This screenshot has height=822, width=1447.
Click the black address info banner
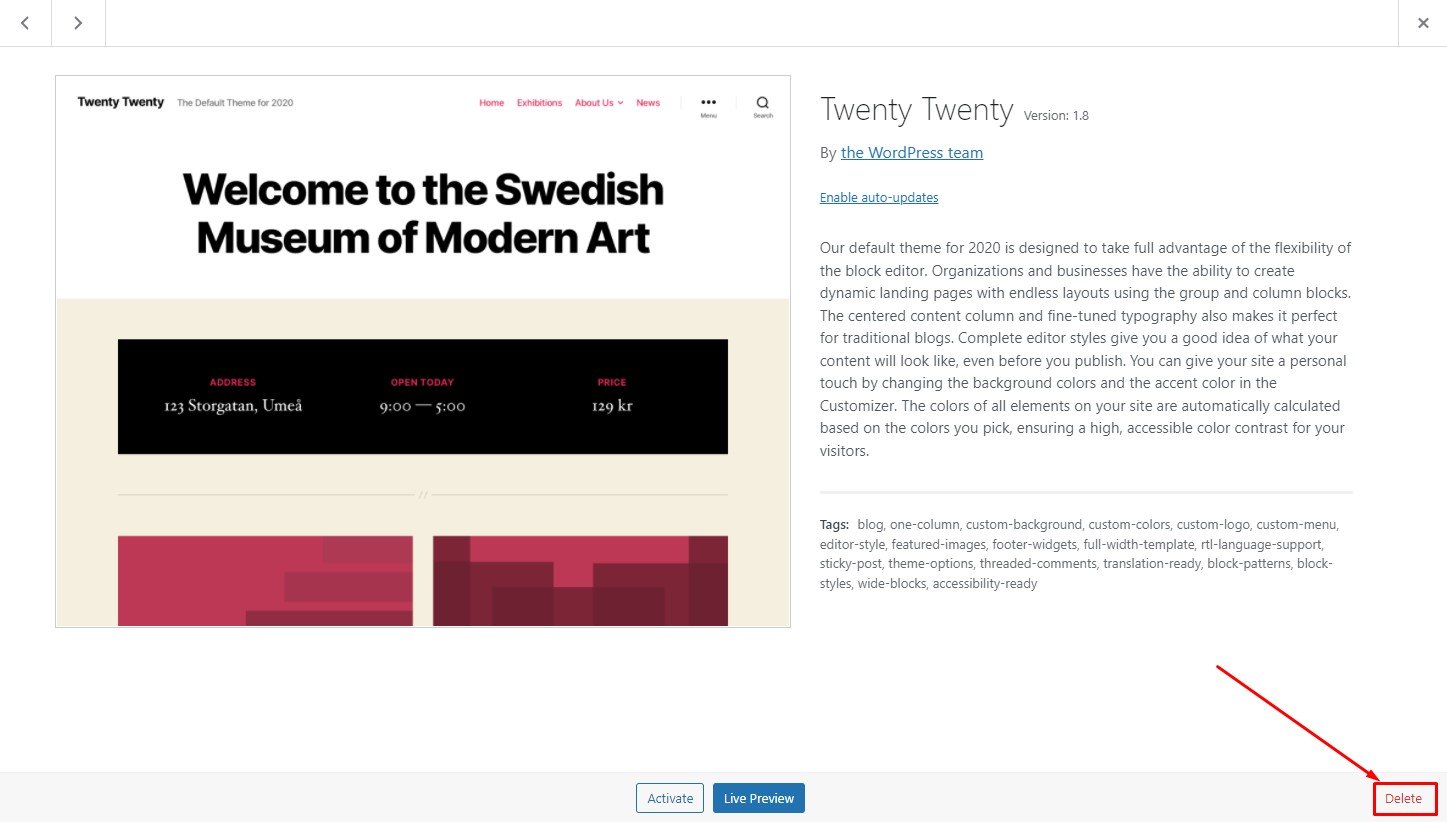click(x=423, y=397)
